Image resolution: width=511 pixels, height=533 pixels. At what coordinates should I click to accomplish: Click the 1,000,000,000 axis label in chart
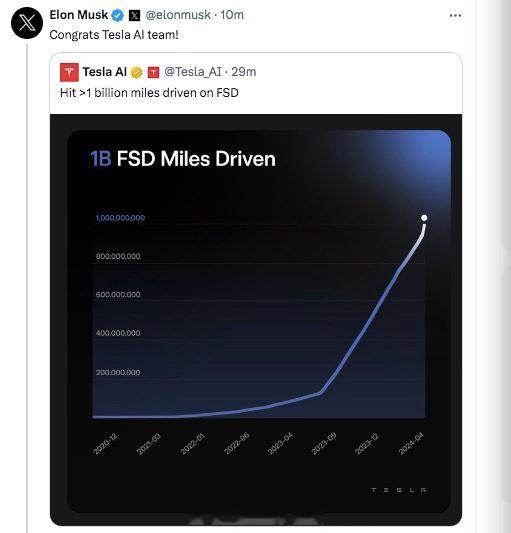(120, 218)
